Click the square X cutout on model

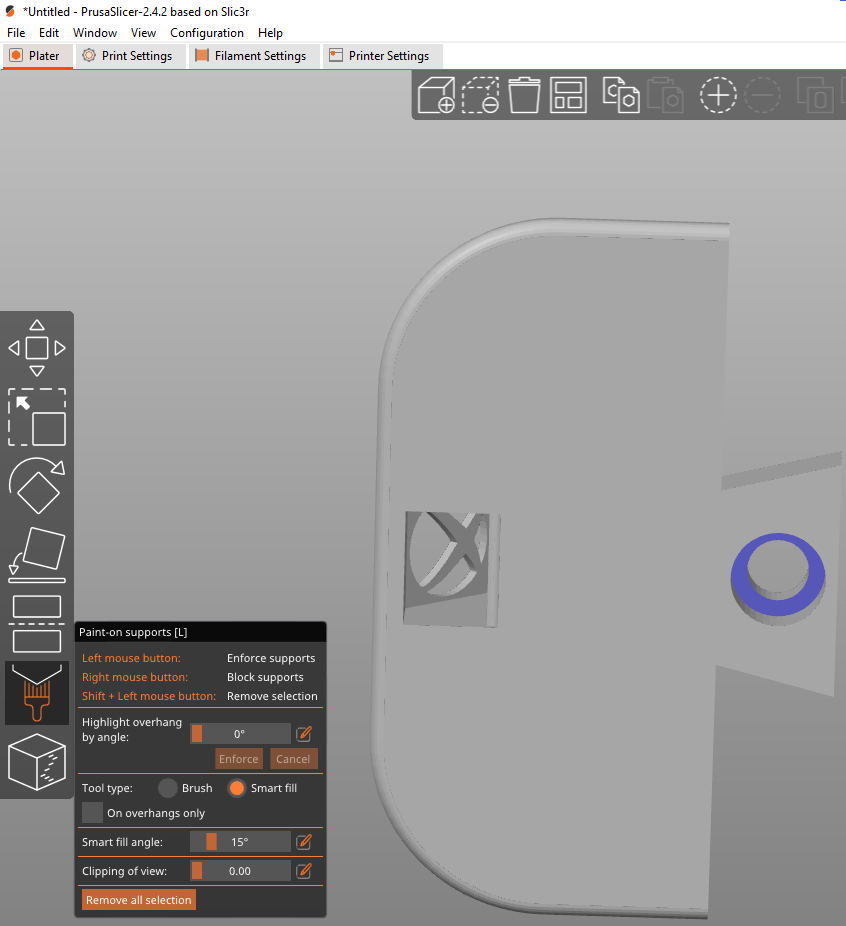pyautogui.click(x=452, y=569)
